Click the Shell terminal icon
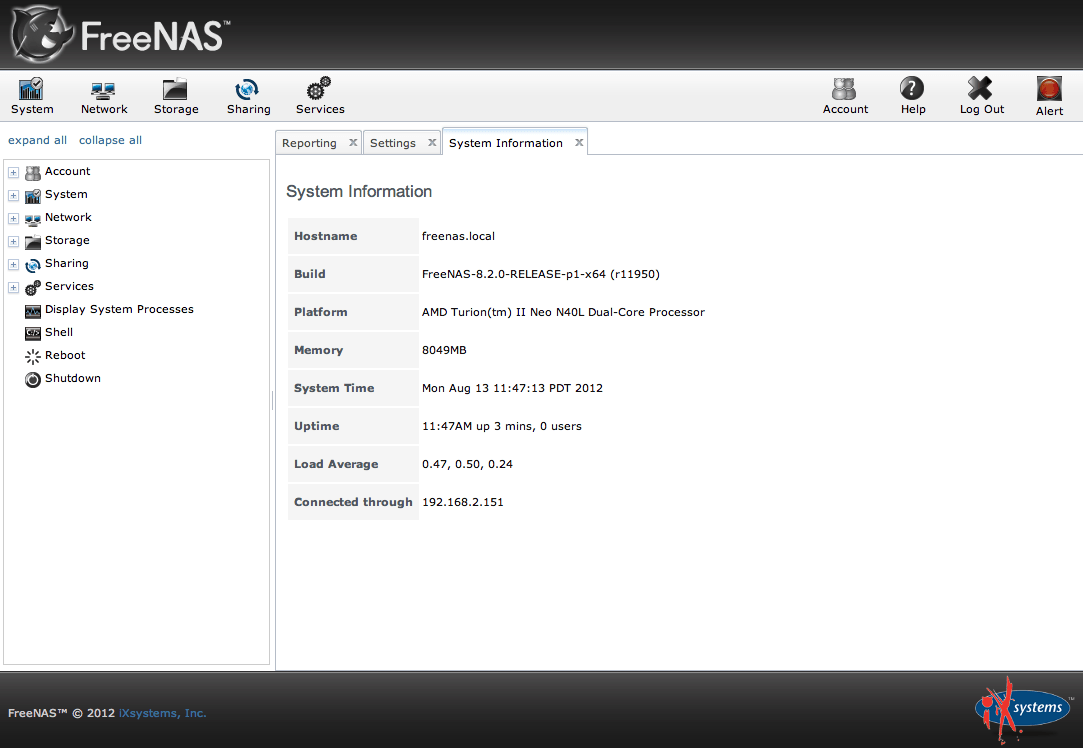Screen dimensions: 1083x748 tap(32, 334)
